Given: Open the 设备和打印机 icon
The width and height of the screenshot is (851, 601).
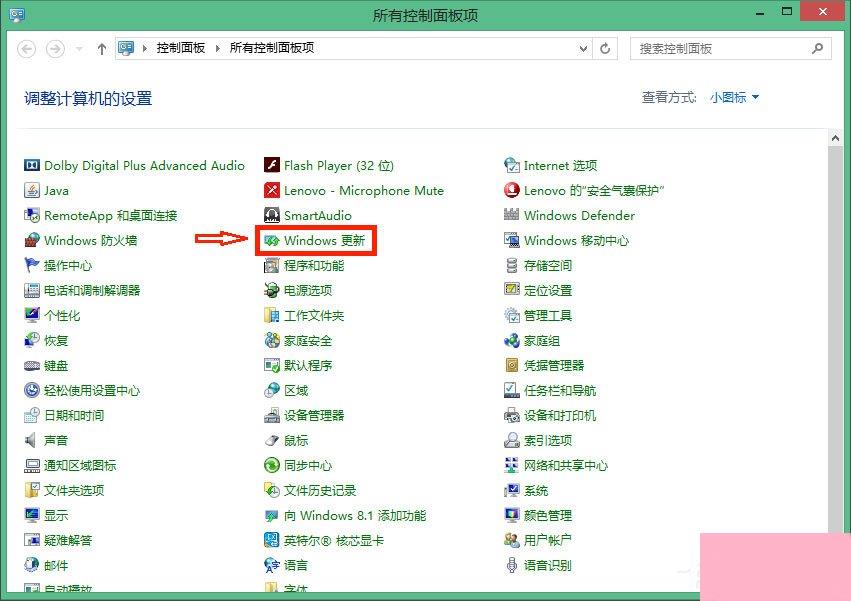Looking at the screenshot, I should tap(512, 415).
